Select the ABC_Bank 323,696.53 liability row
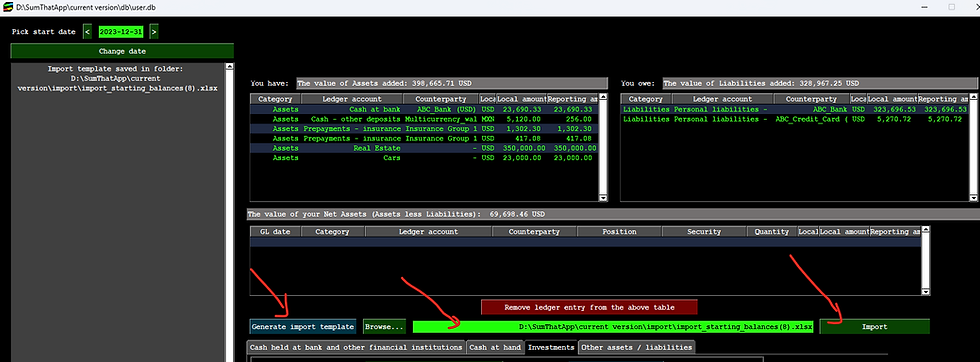980x362 pixels. [794, 109]
